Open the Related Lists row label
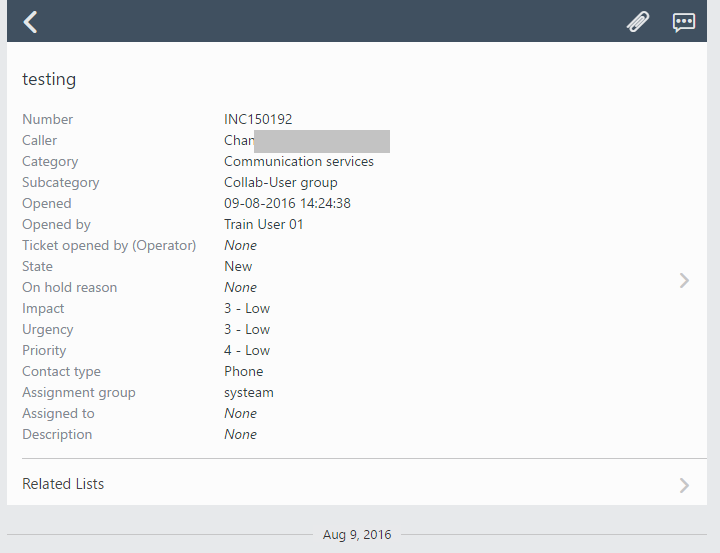 [x=63, y=484]
